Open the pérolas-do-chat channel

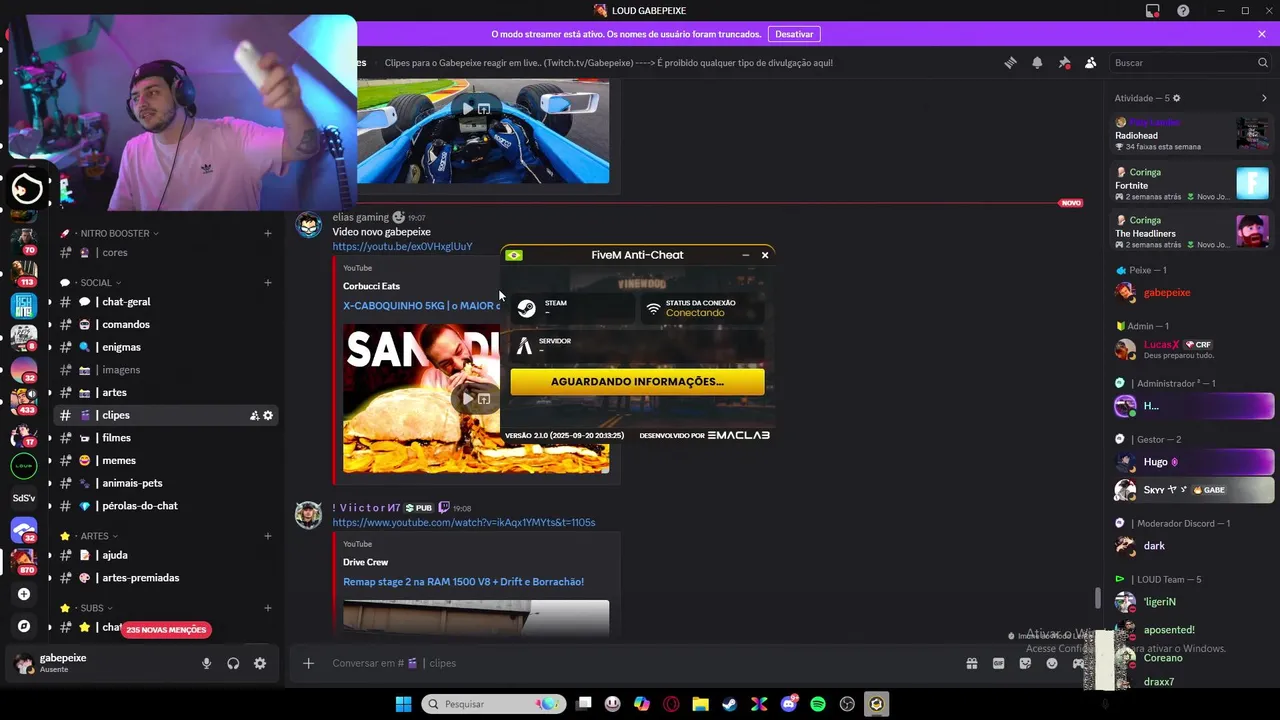click(x=165, y=506)
